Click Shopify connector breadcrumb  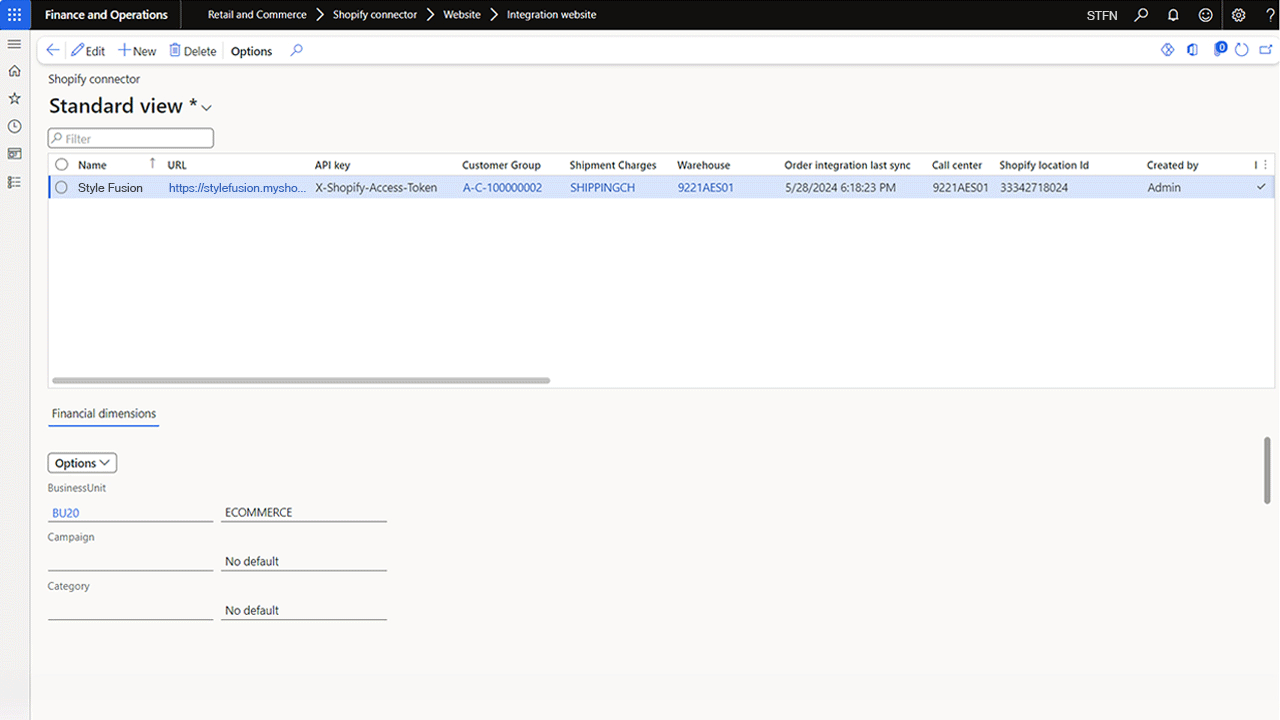pos(374,15)
